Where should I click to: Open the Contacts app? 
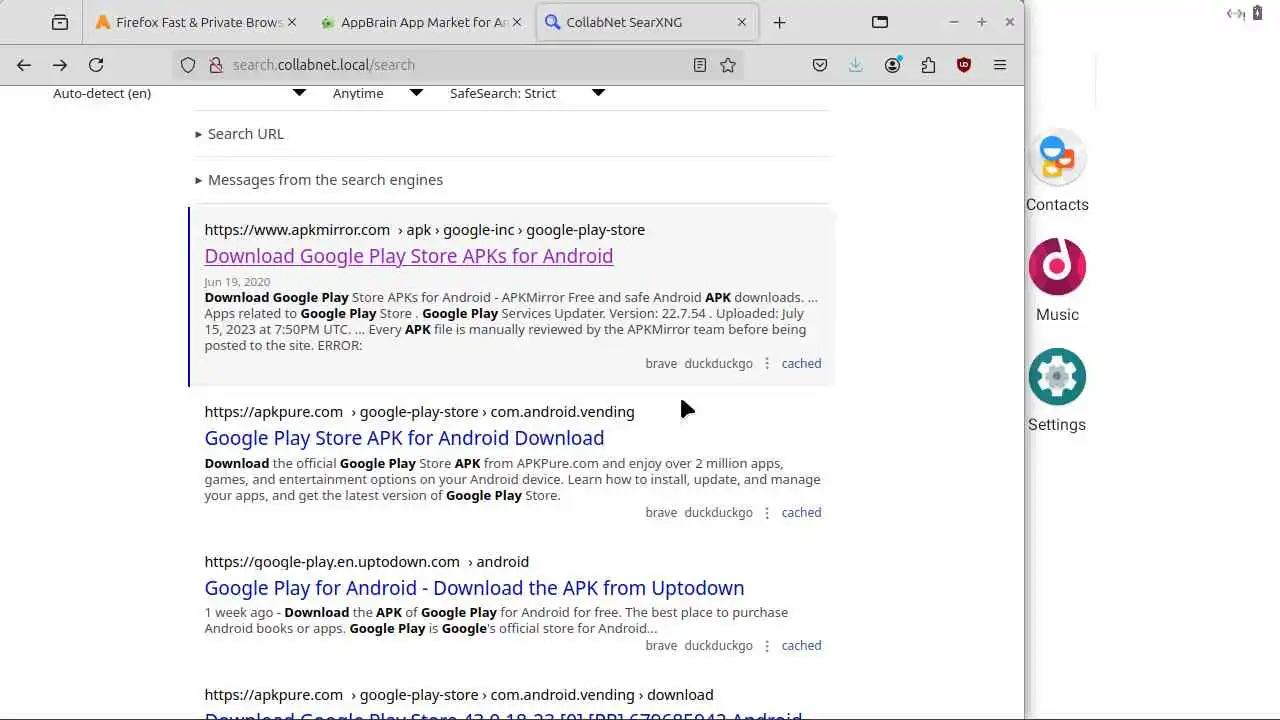[1057, 171]
